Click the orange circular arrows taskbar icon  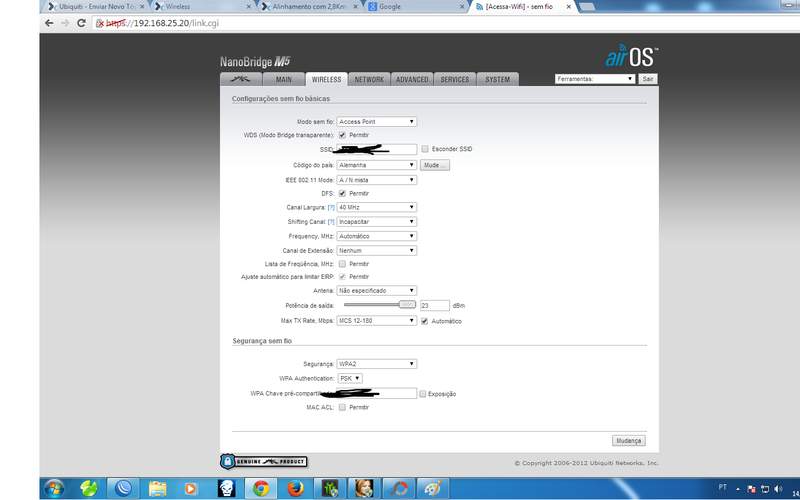398,489
